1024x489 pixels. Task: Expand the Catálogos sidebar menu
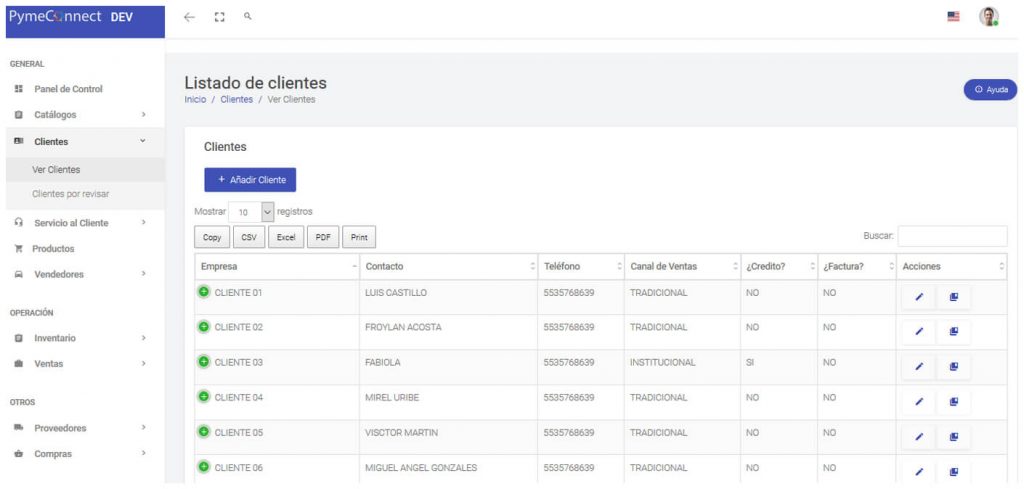click(x=82, y=115)
